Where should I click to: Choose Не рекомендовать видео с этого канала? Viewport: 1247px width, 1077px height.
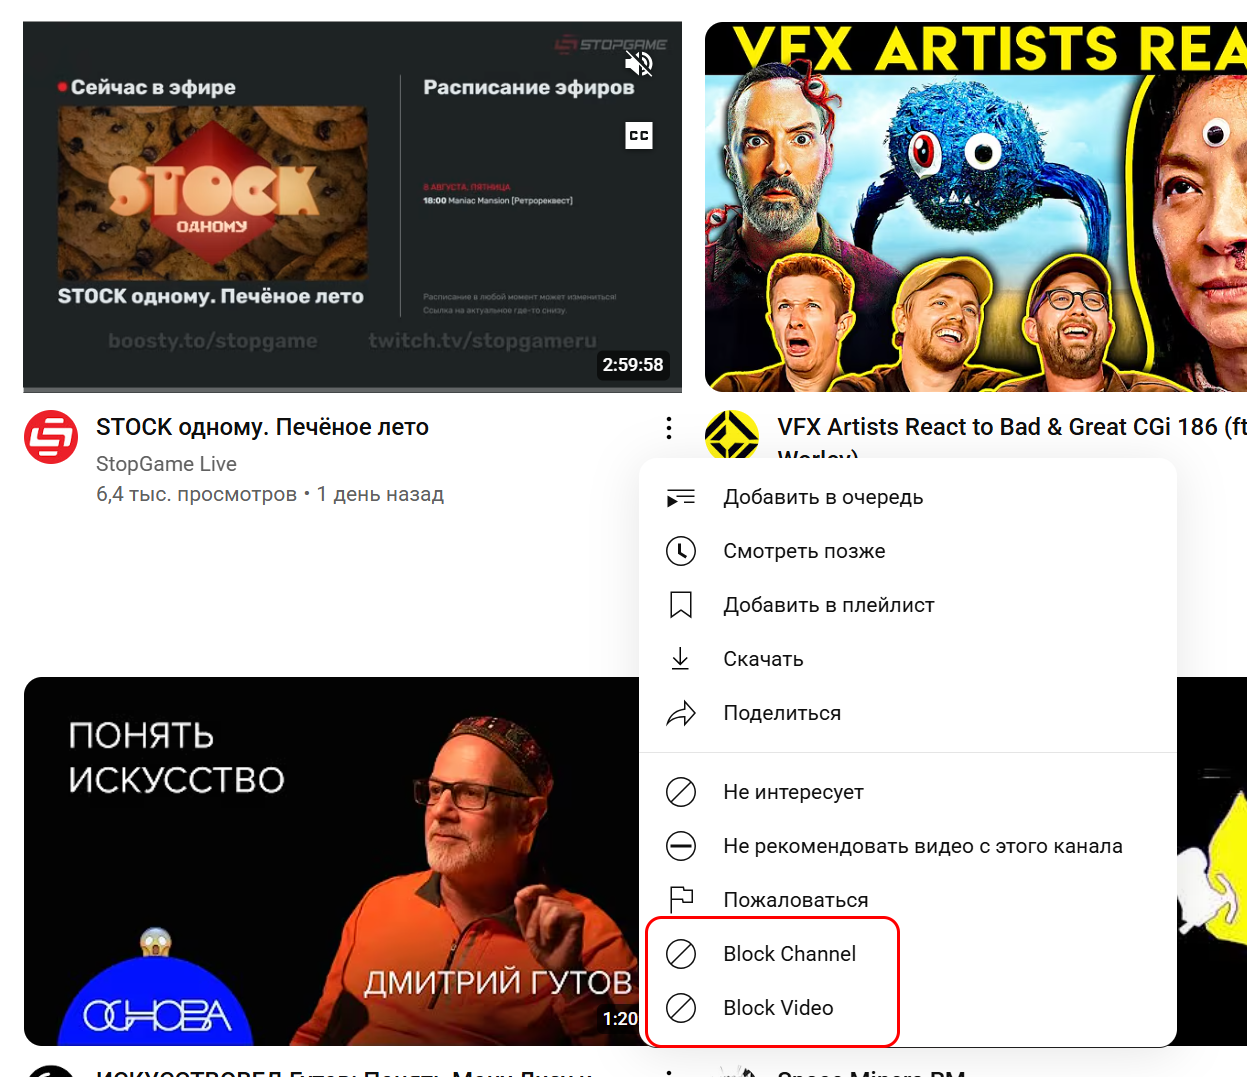(908, 846)
